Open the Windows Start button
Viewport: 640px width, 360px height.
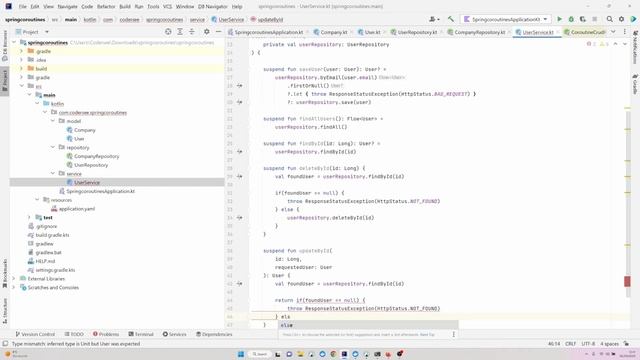[241, 354]
